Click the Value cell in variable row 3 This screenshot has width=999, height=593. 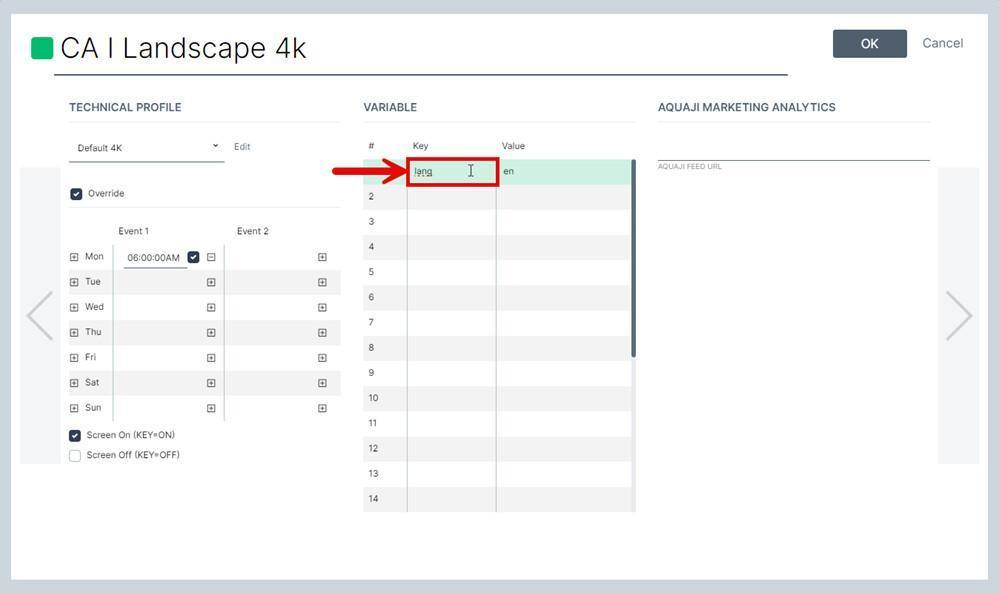563,222
